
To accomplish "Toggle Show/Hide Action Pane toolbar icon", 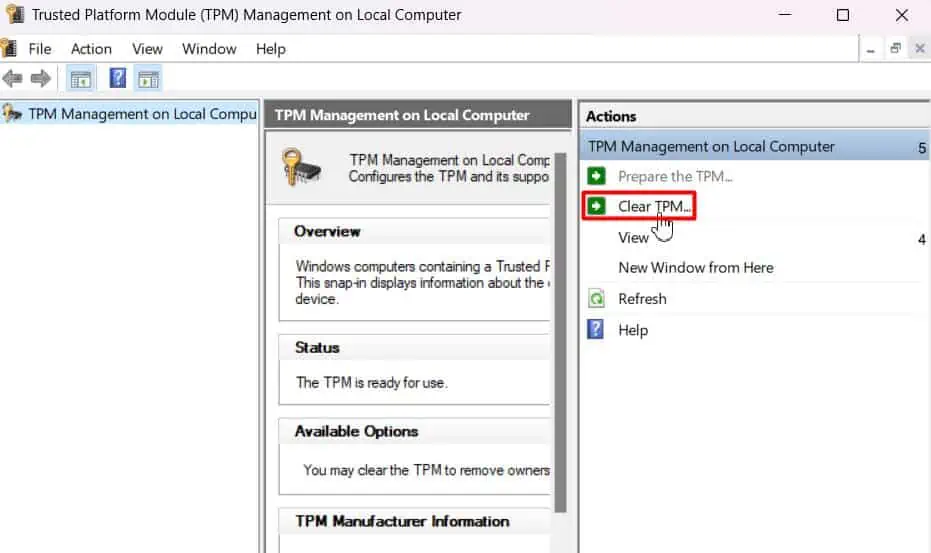I will tap(148, 78).
